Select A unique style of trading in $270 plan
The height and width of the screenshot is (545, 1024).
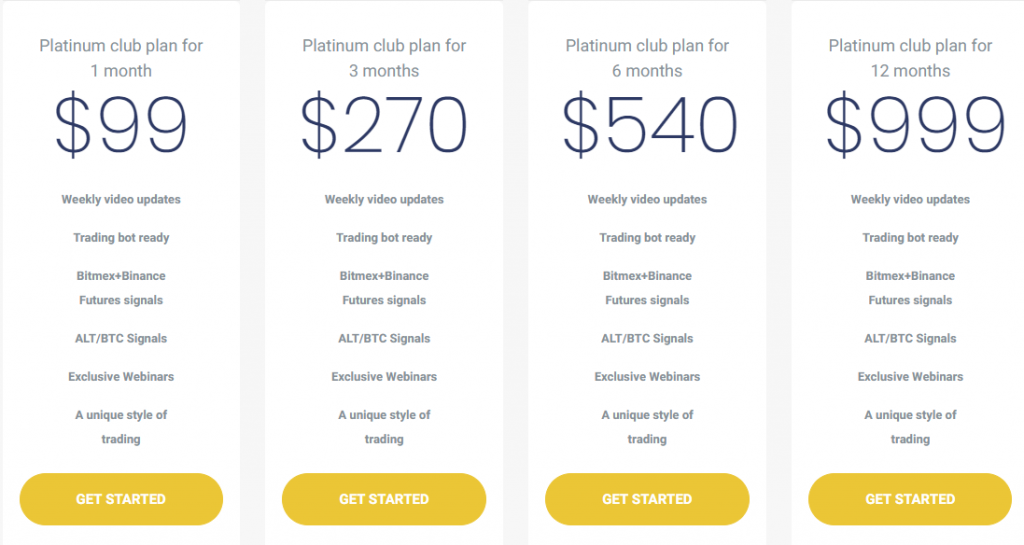point(384,427)
